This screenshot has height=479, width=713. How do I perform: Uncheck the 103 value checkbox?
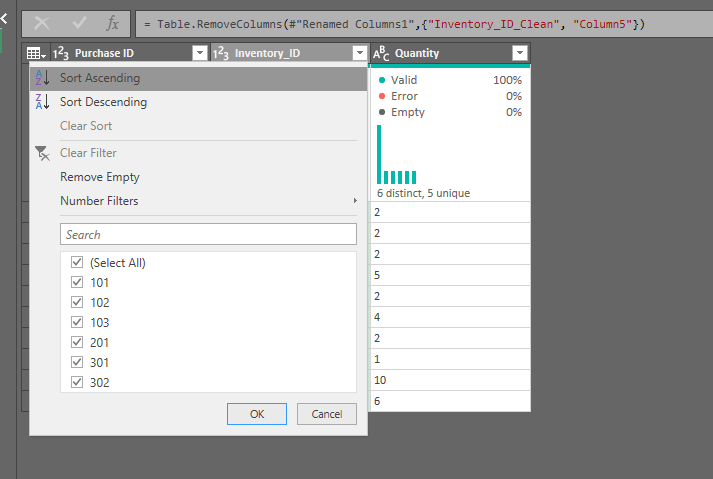(77, 322)
